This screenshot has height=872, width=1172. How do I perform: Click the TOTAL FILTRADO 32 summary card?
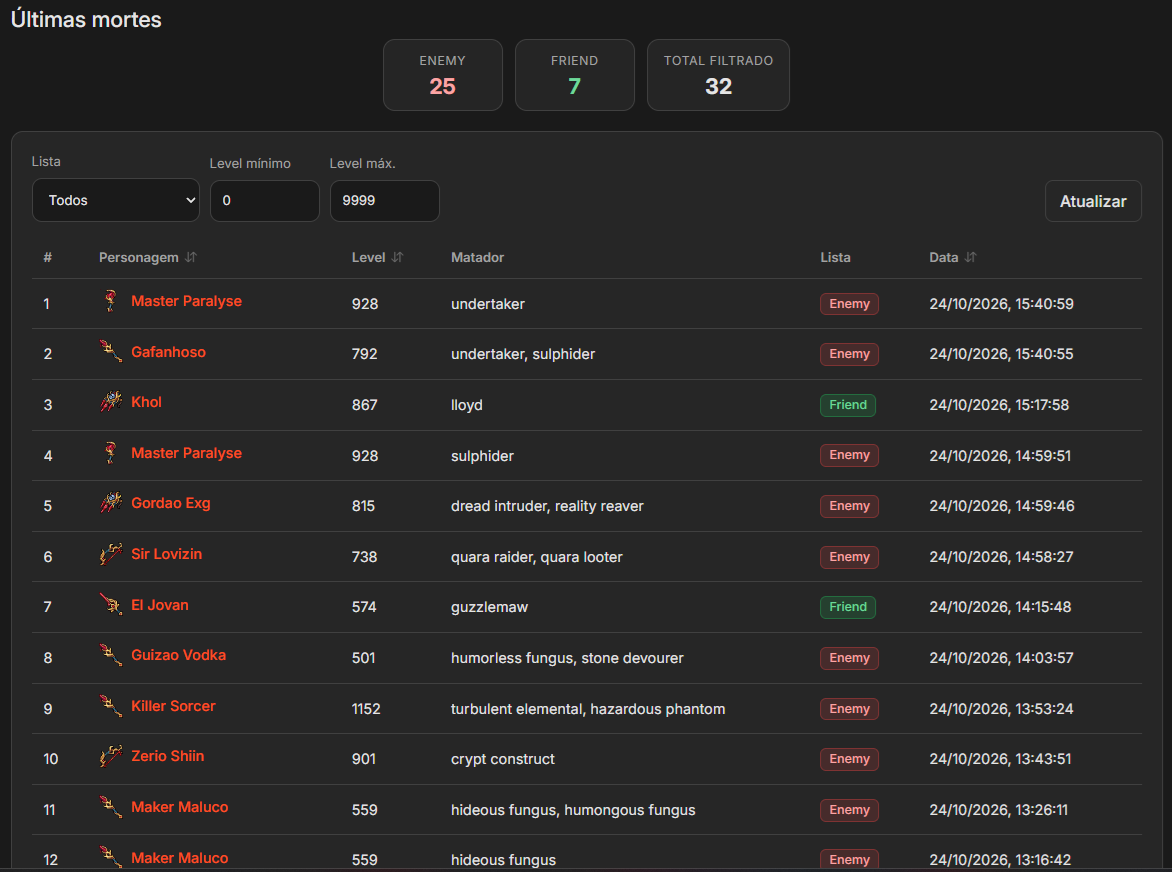(x=718, y=75)
